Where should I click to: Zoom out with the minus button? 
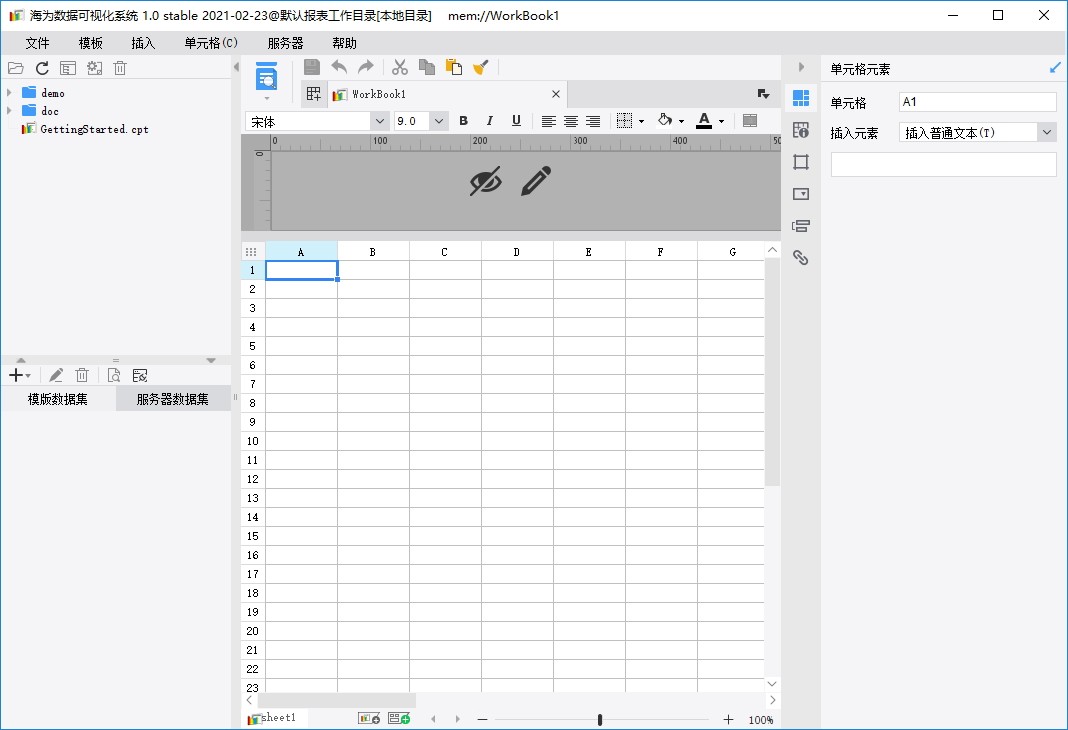pyautogui.click(x=482, y=719)
